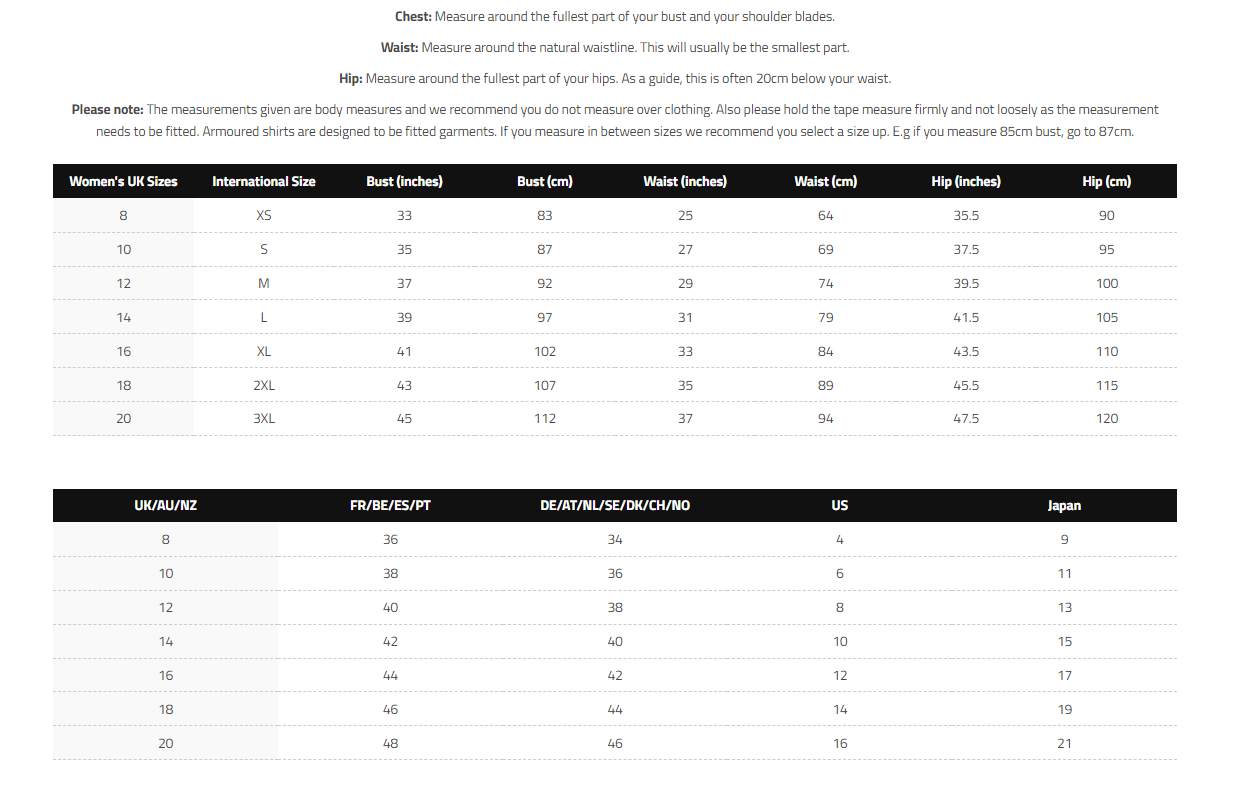Click the "UK/AU/NZ" column header
The width and height of the screenshot is (1233, 787).
click(166, 505)
